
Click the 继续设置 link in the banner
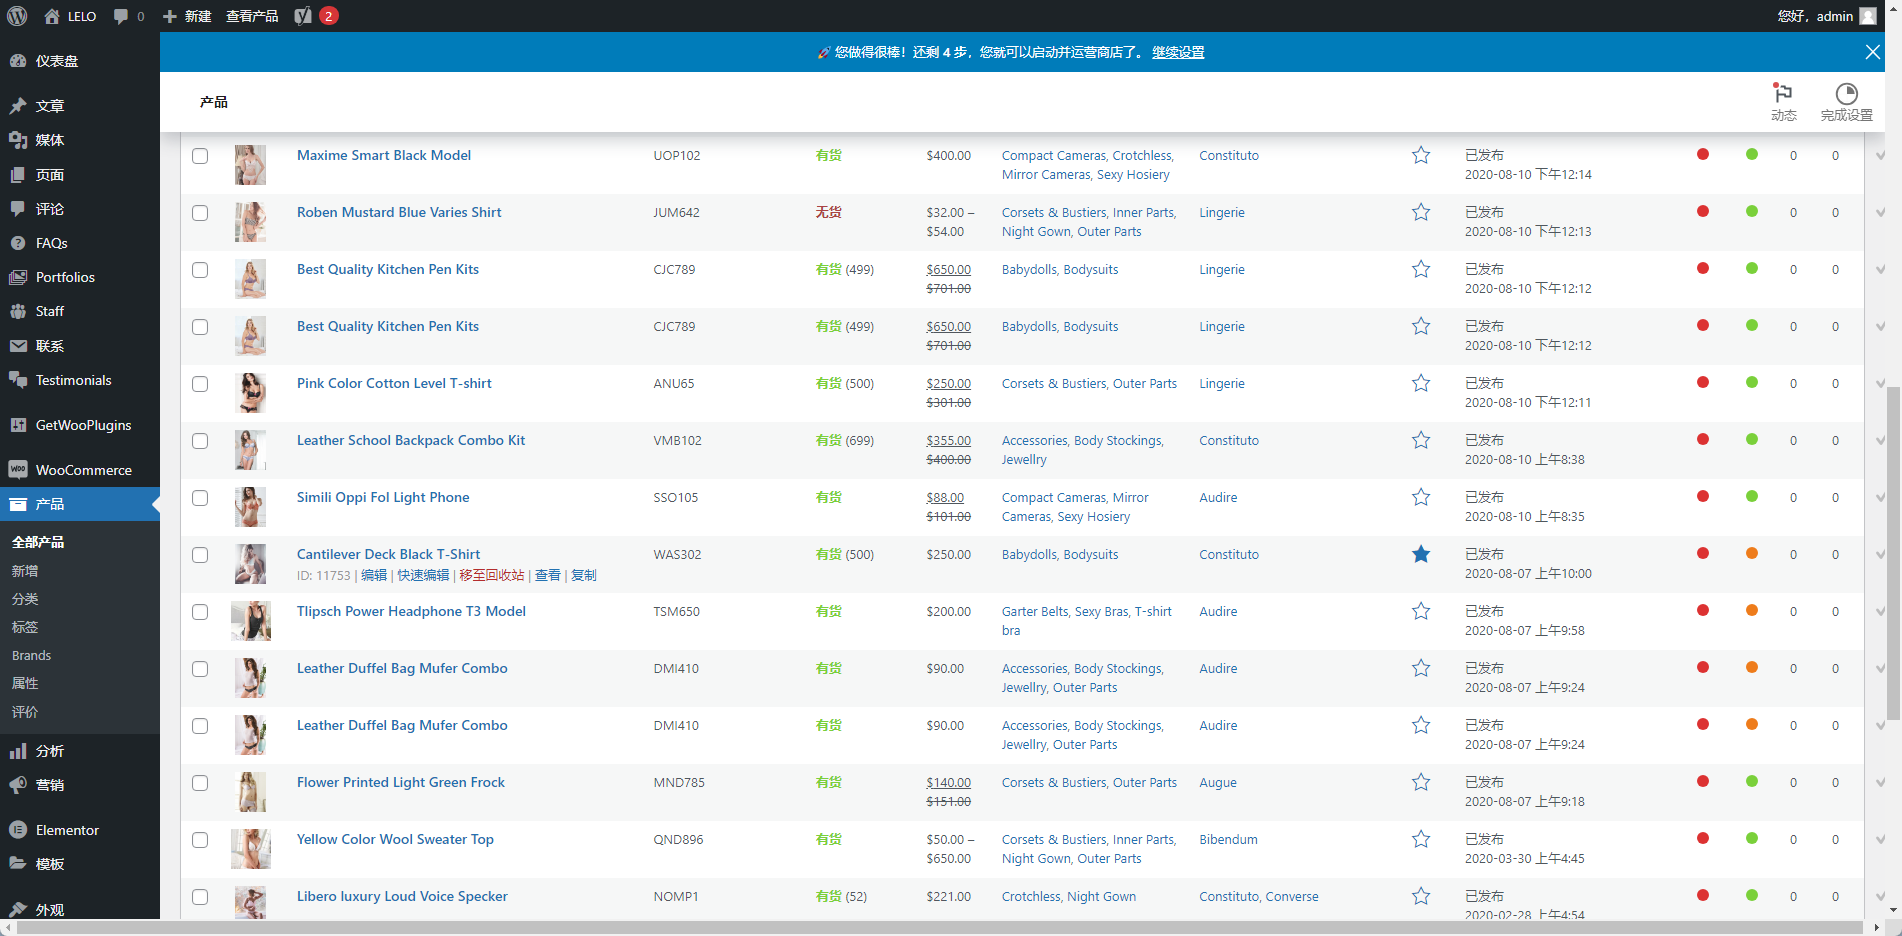pyautogui.click(x=1177, y=52)
